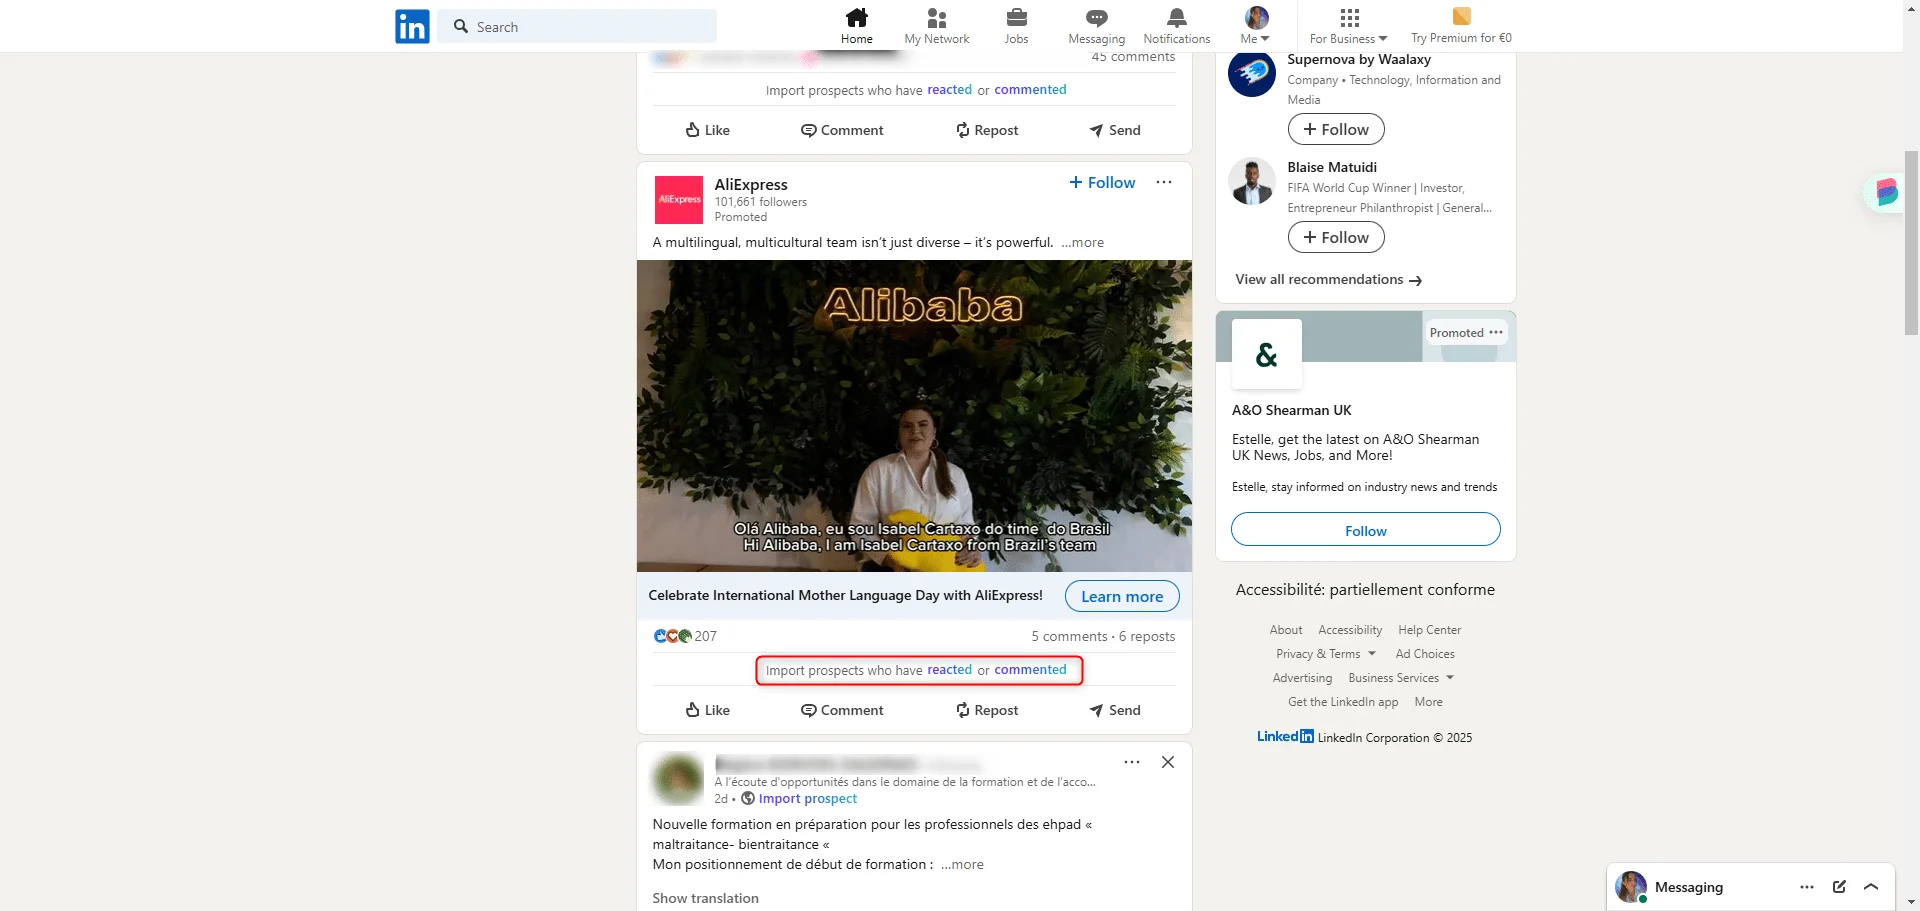Click 'reacted' link in the top post
Viewport: 1920px width, 911px height.
point(949,90)
